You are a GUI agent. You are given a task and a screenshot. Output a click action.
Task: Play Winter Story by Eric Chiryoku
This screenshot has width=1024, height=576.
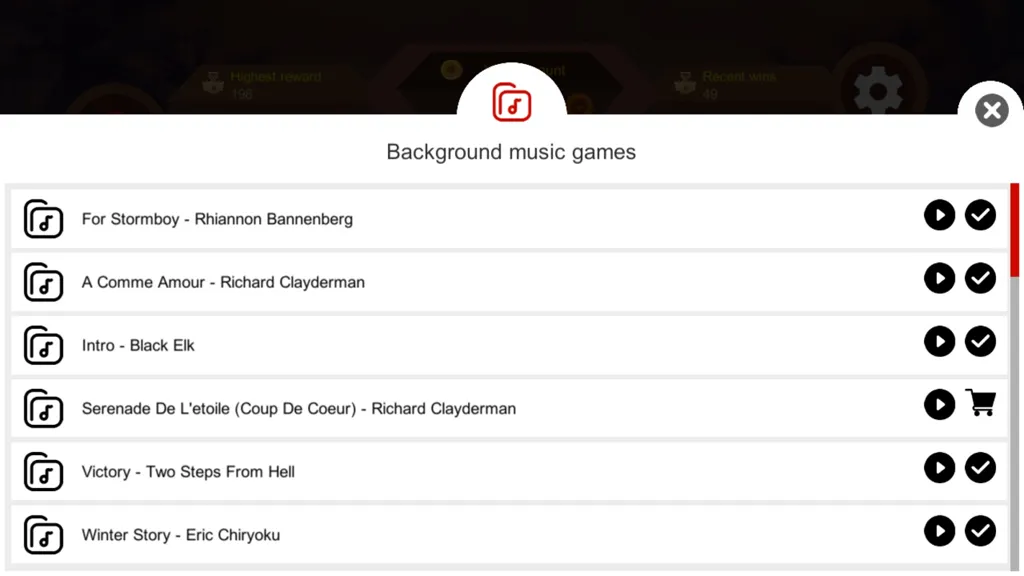pos(939,531)
